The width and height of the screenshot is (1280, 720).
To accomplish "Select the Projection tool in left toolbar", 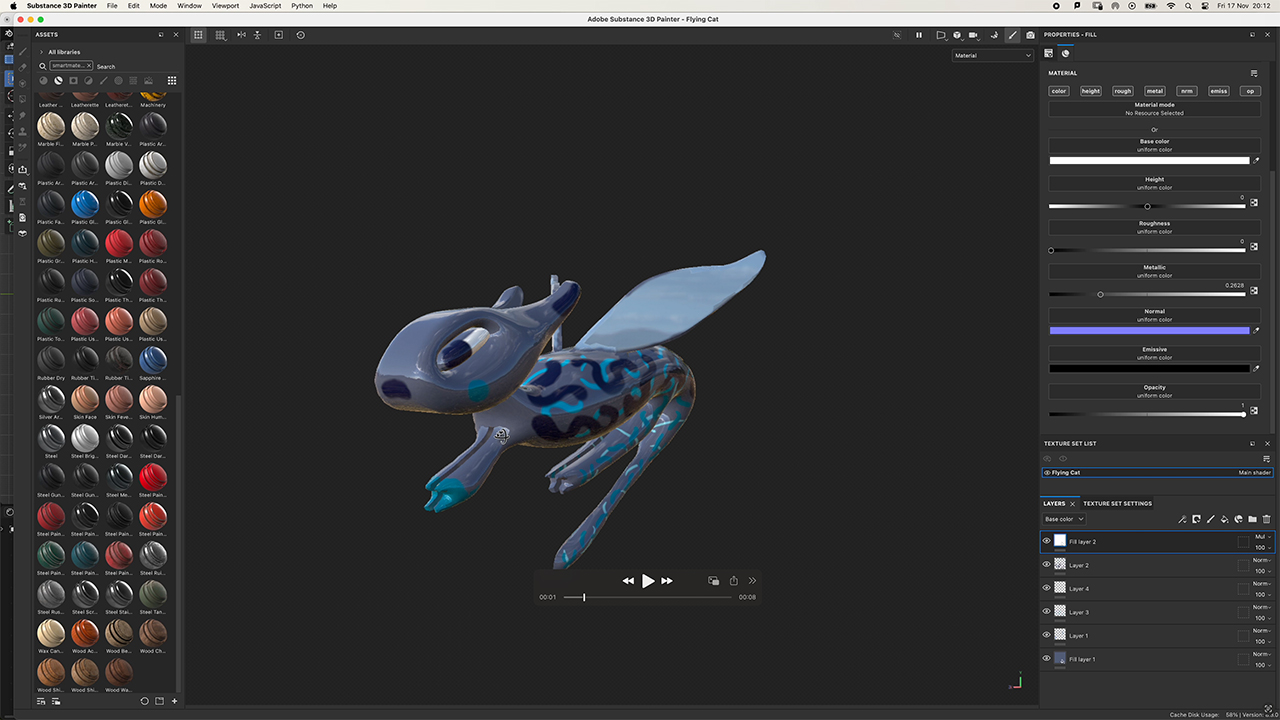I will [22, 83].
